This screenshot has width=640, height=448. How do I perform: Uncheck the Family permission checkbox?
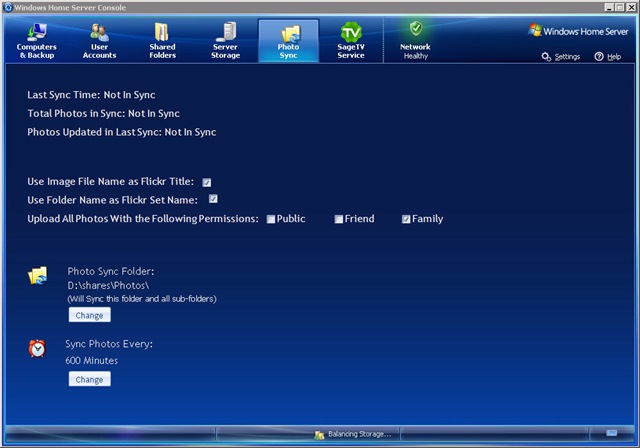click(406, 220)
